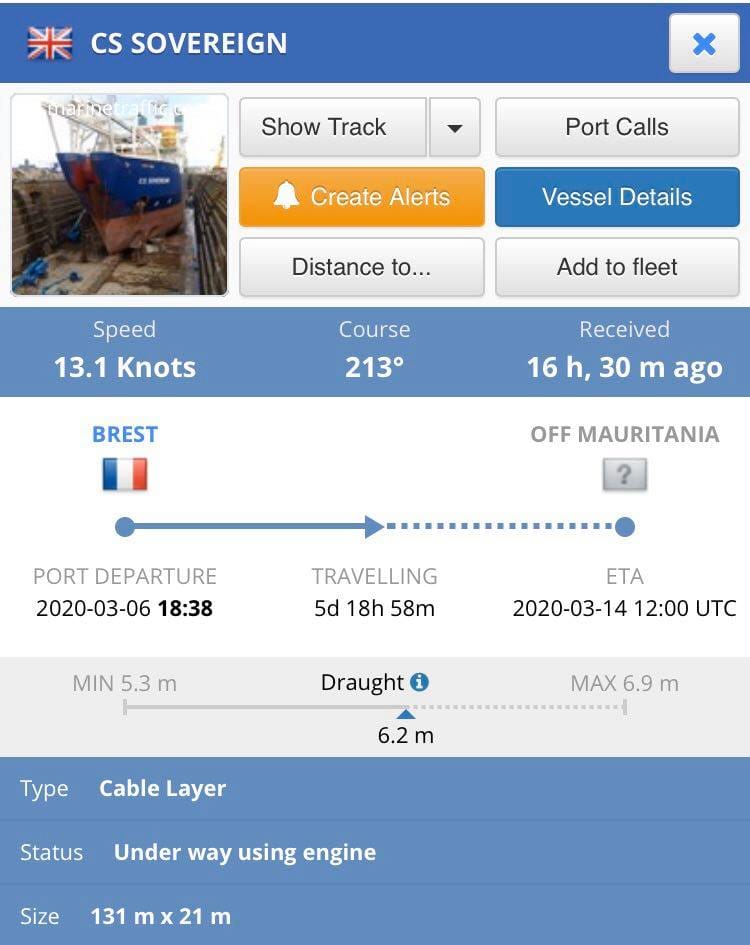Click the United Kingdom flag icon
The height and width of the screenshot is (945, 750).
click(50, 43)
